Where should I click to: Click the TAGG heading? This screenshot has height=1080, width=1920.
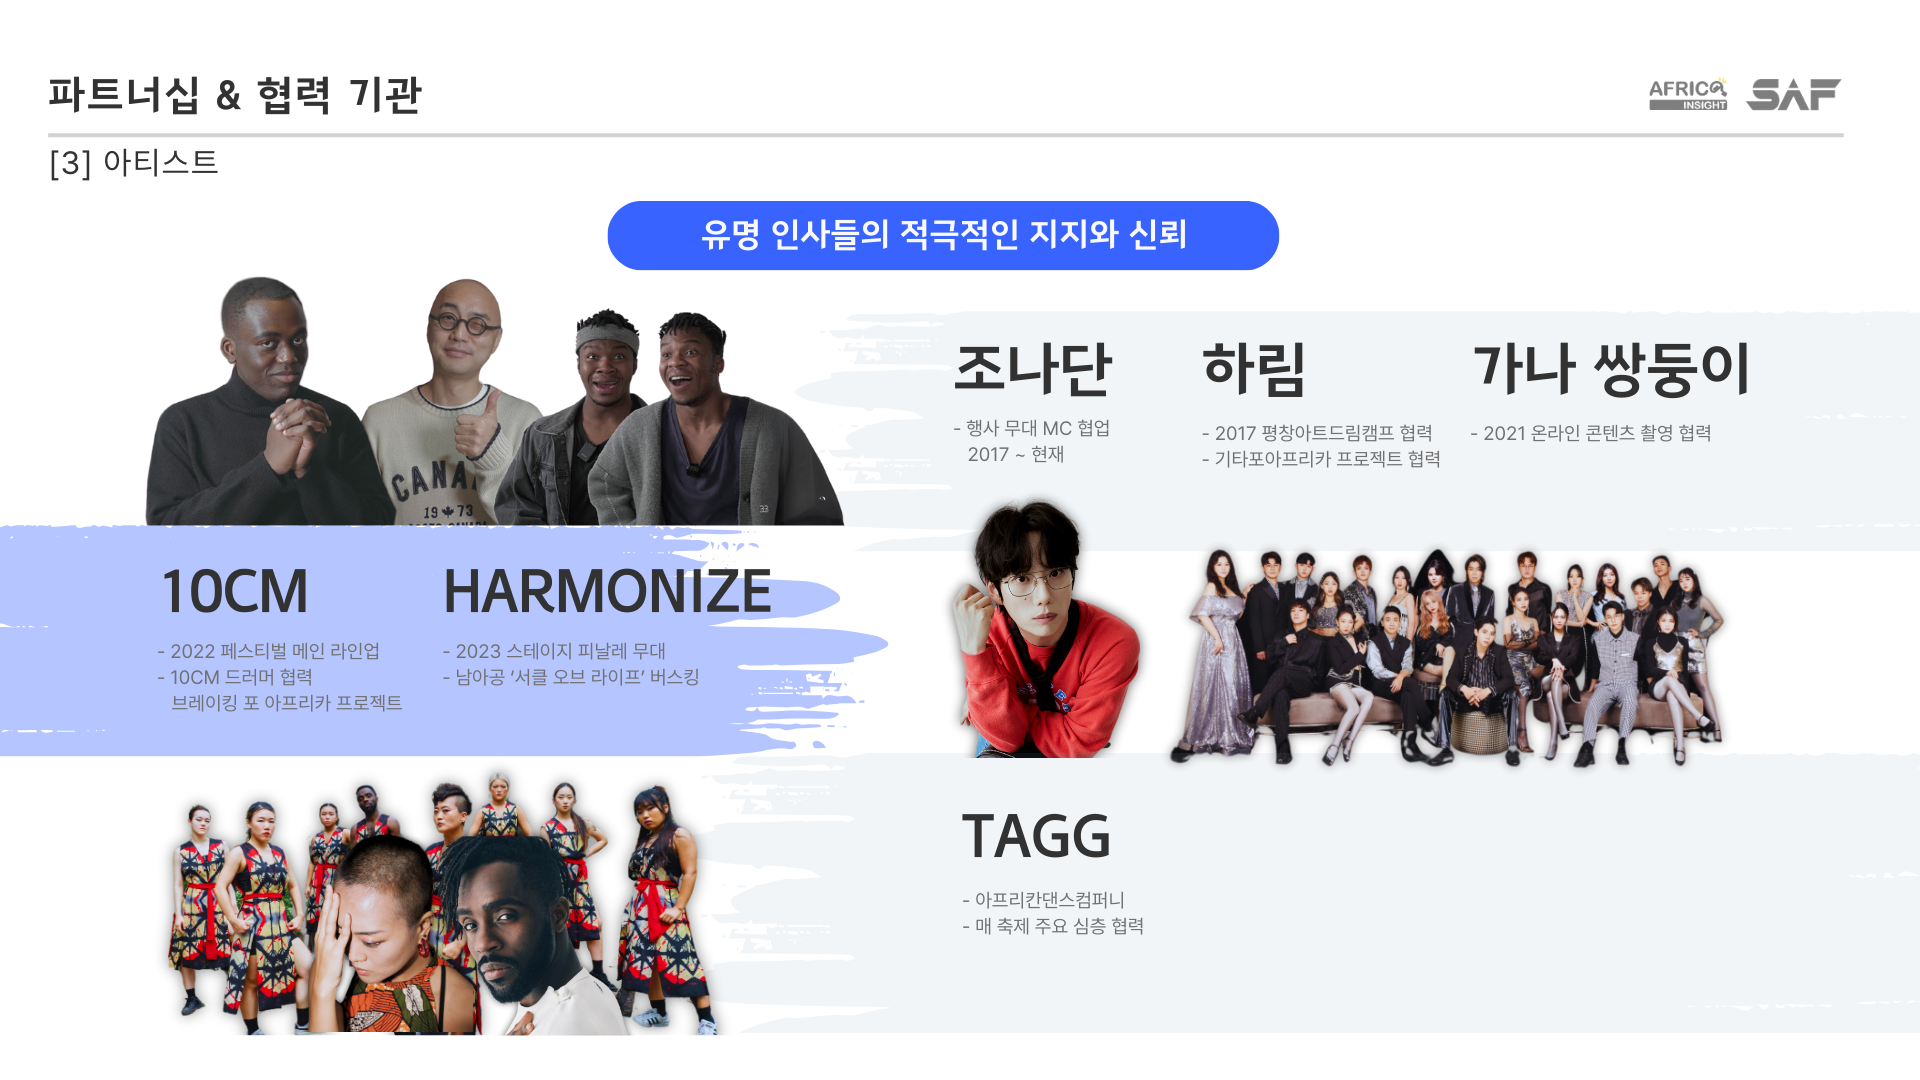coord(1036,836)
